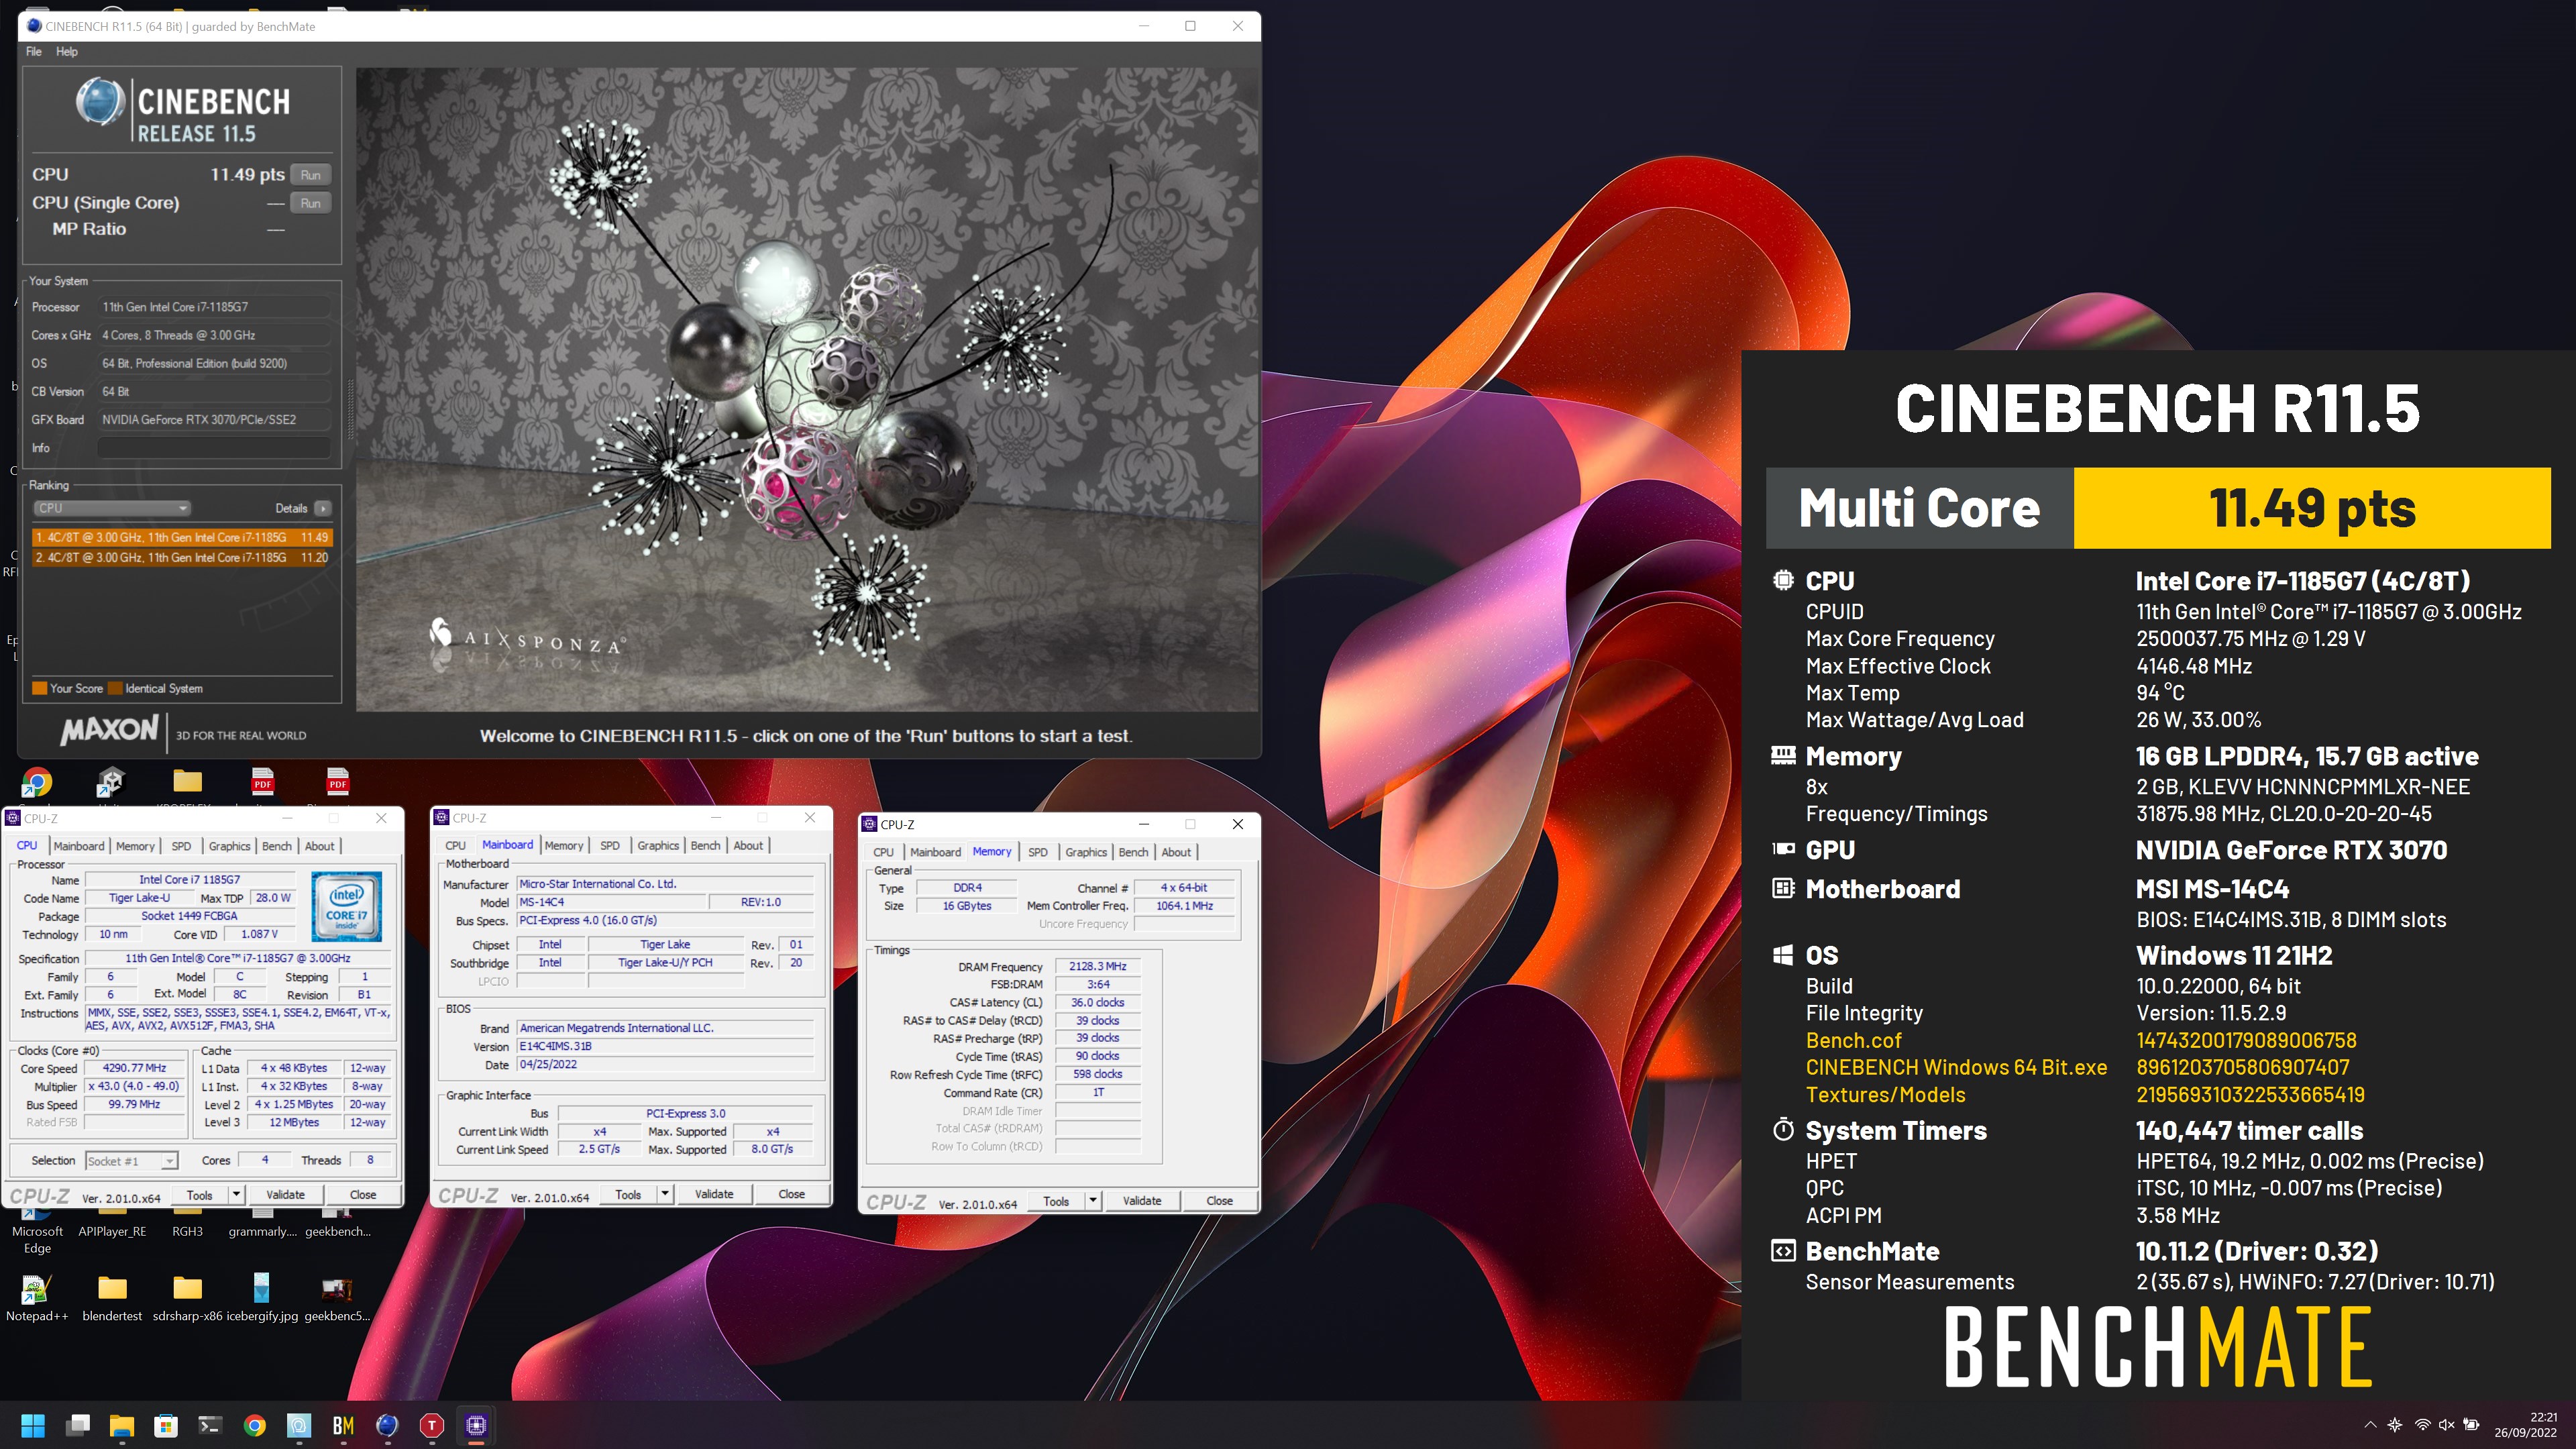Click Validate in the CPU tab CPU-Z window

tap(285, 1195)
